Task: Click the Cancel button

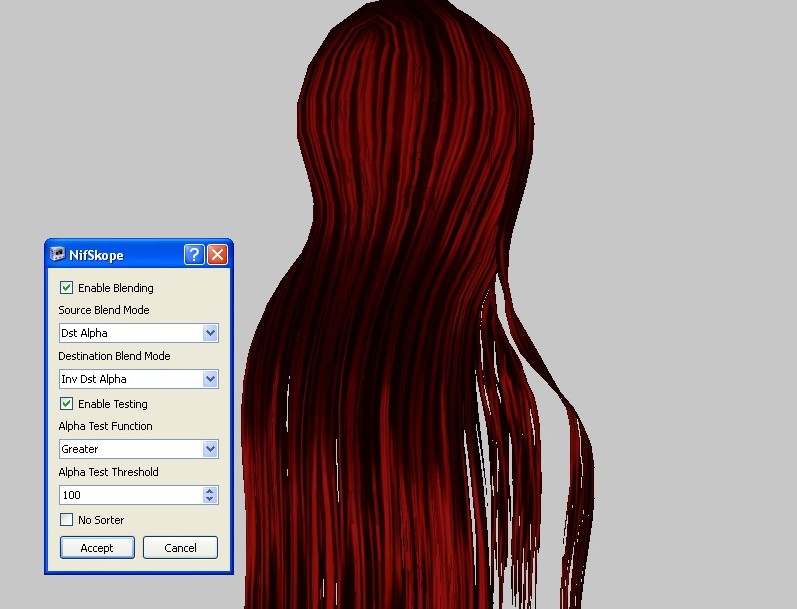Action: click(x=180, y=547)
